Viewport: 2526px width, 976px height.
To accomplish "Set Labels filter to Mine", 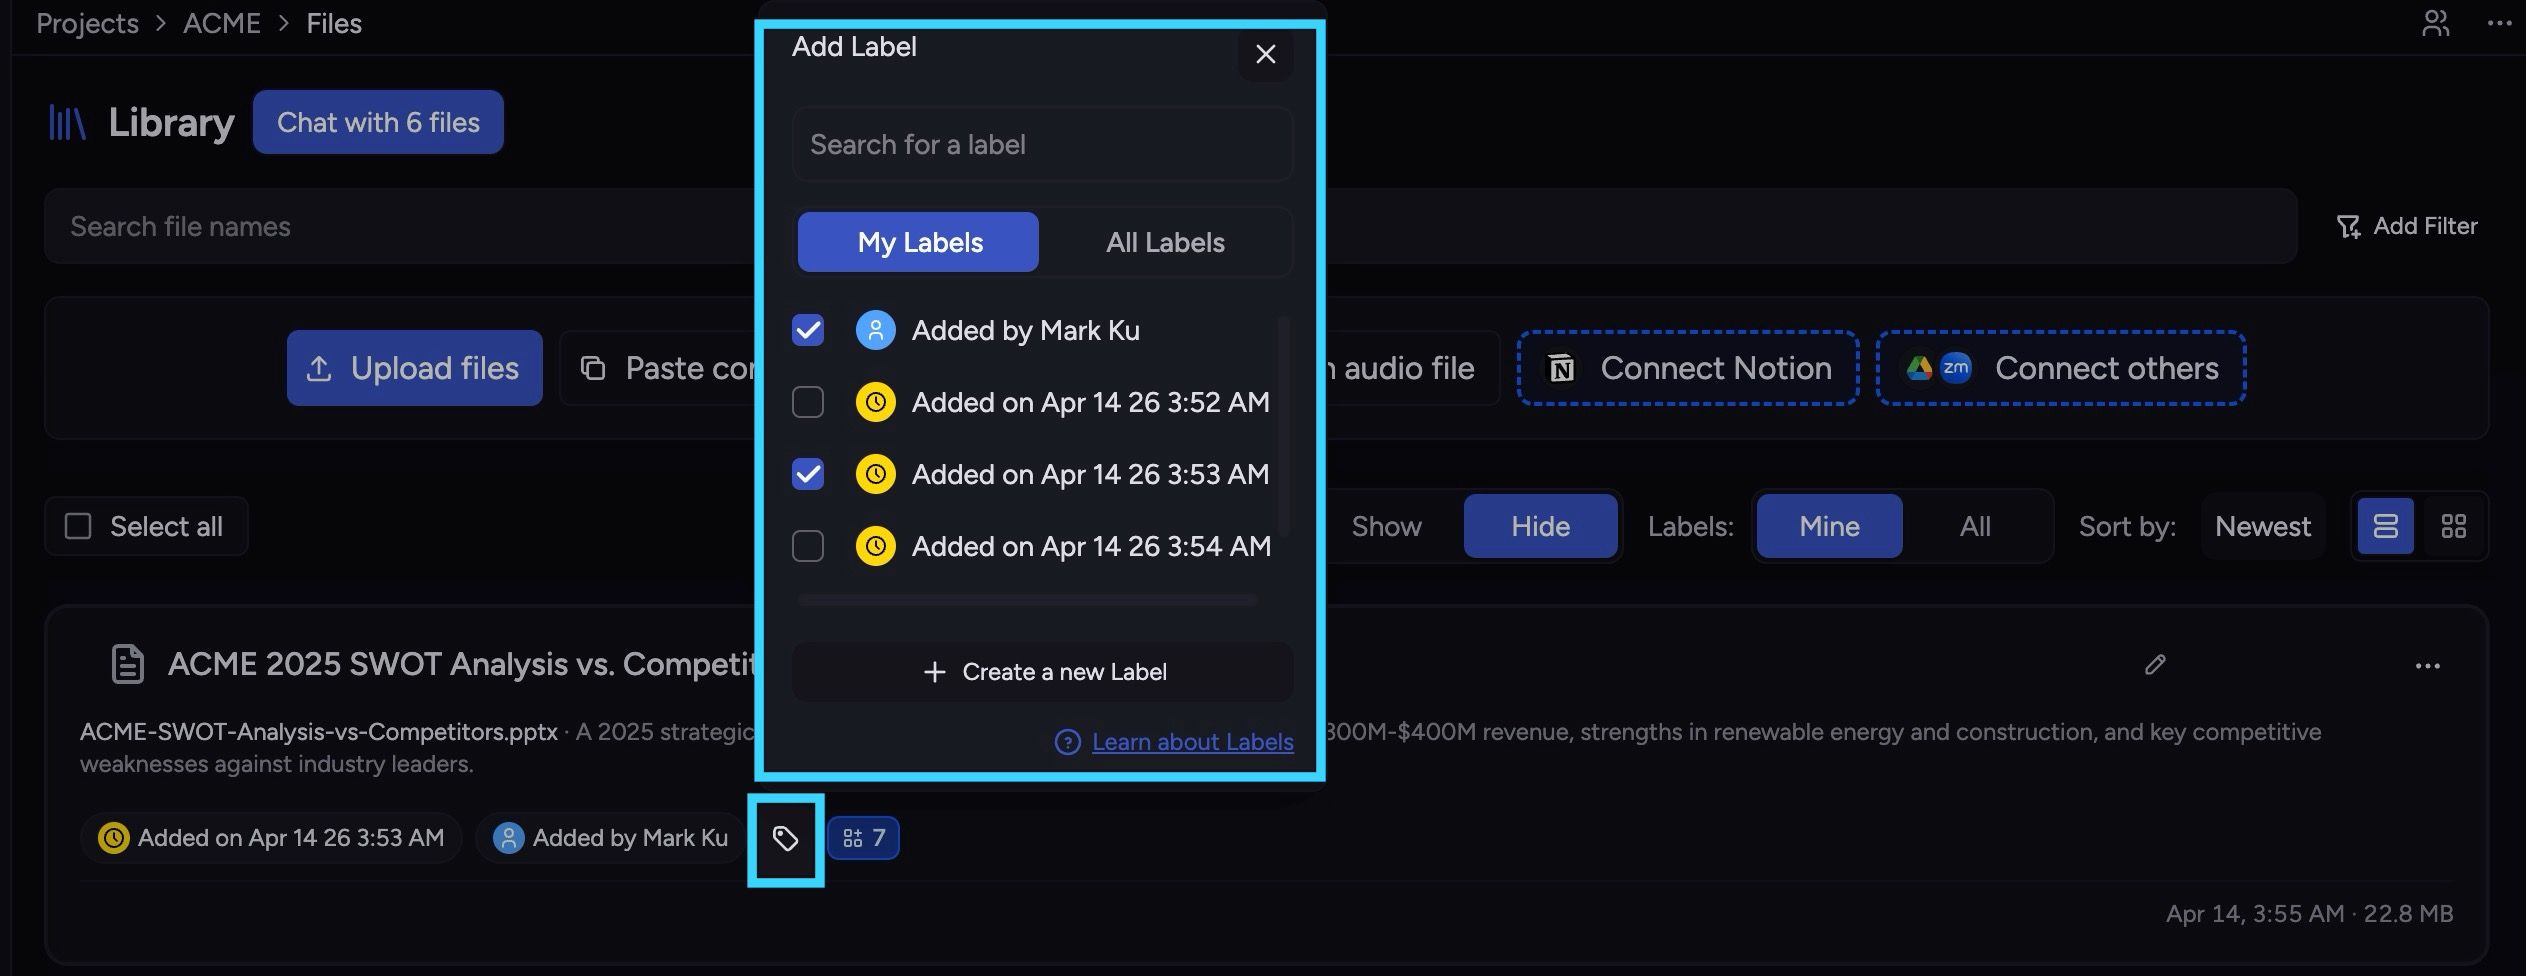I will [x=1829, y=526].
